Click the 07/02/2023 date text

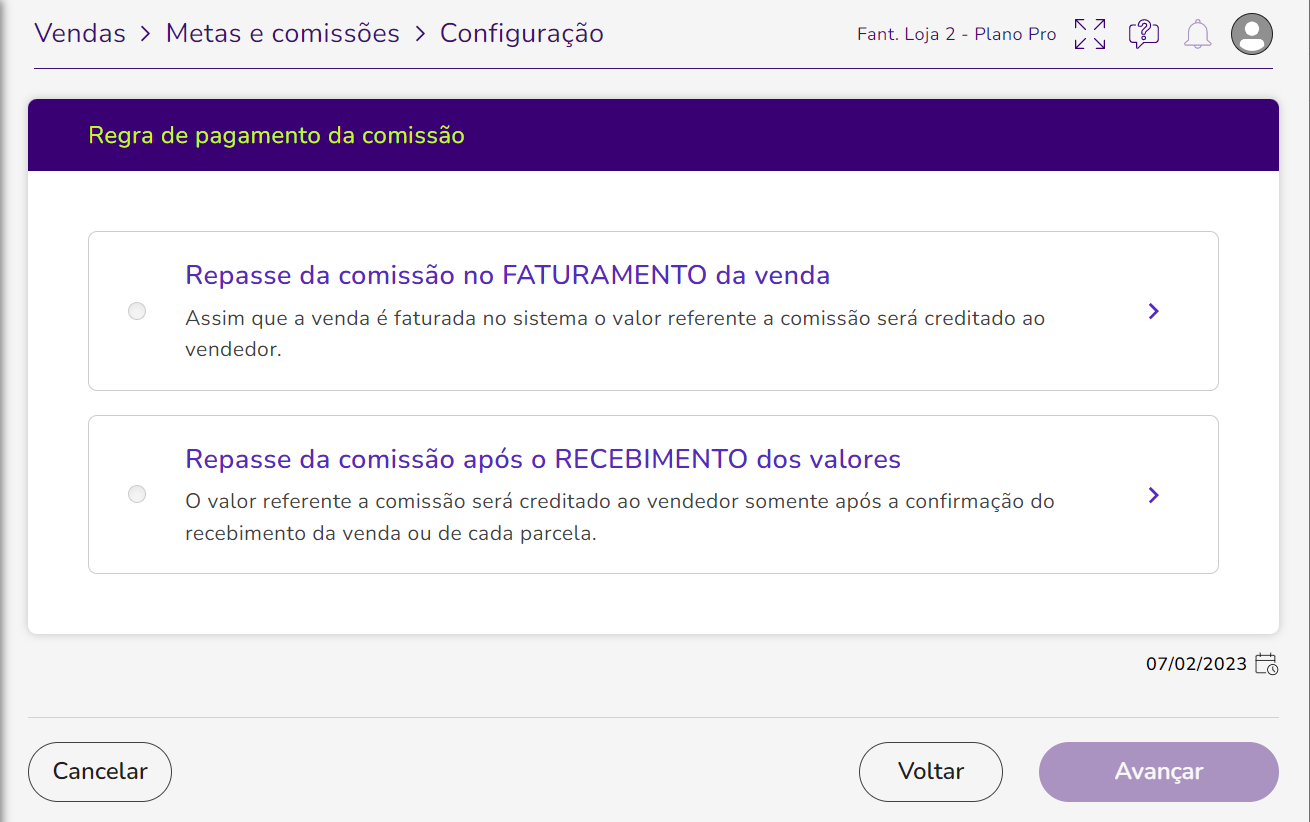pos(1197,664)
